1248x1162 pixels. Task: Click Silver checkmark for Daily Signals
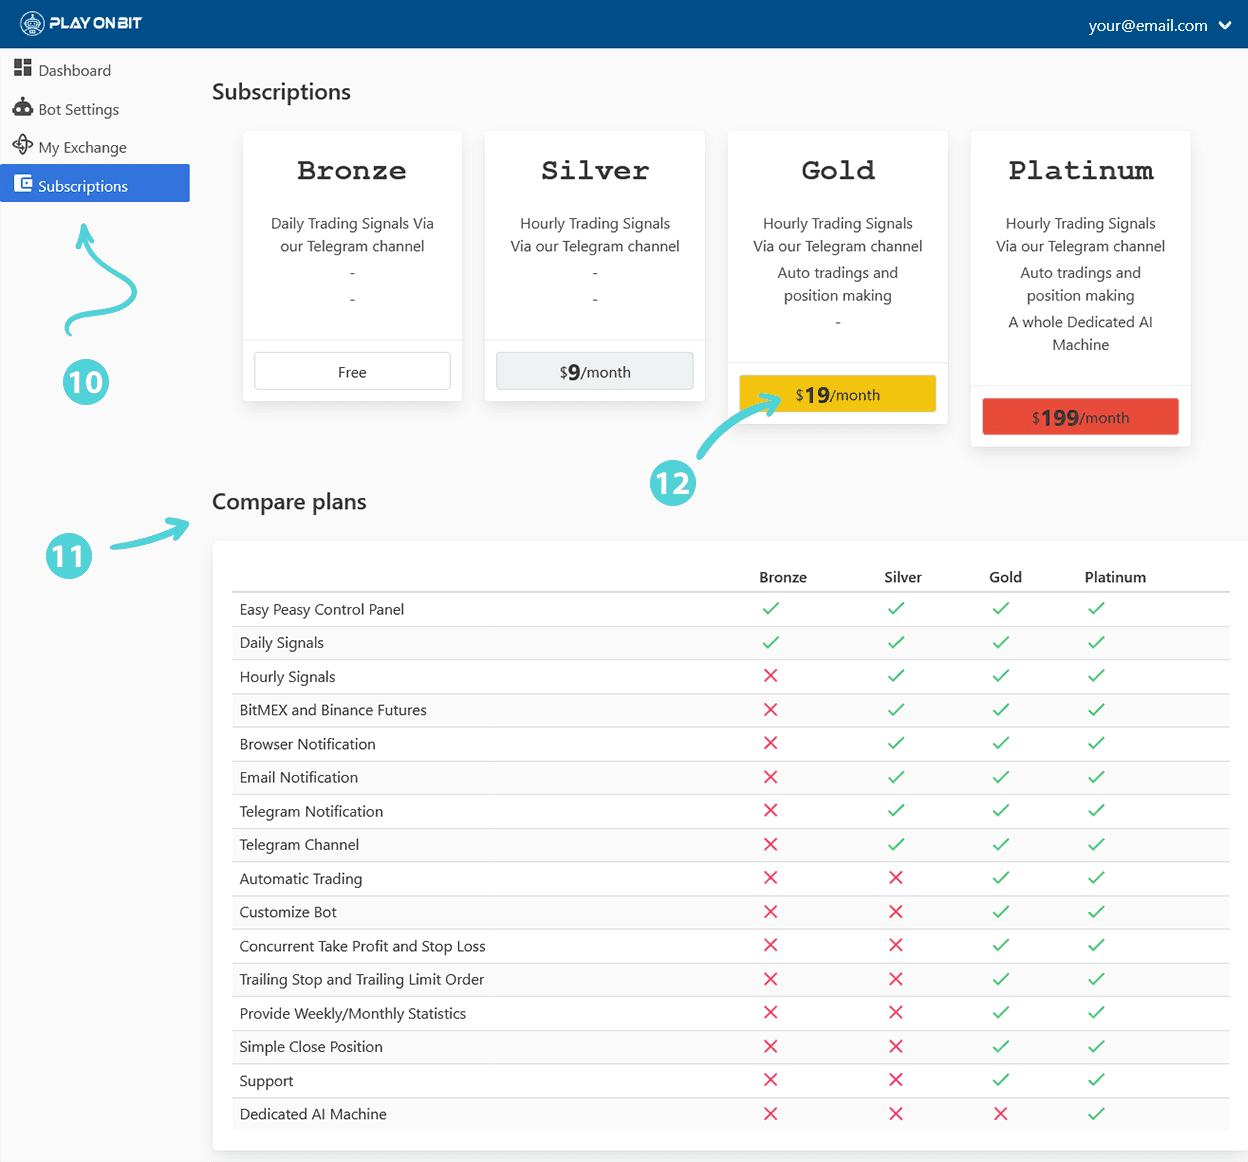[896, 642]
